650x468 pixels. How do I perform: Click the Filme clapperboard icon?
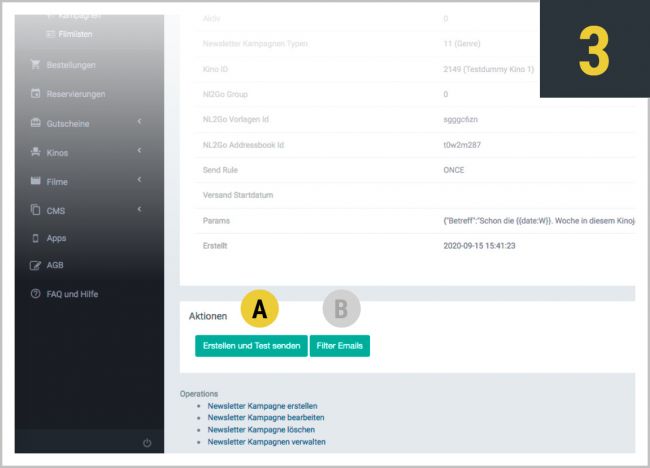[36, 181]
